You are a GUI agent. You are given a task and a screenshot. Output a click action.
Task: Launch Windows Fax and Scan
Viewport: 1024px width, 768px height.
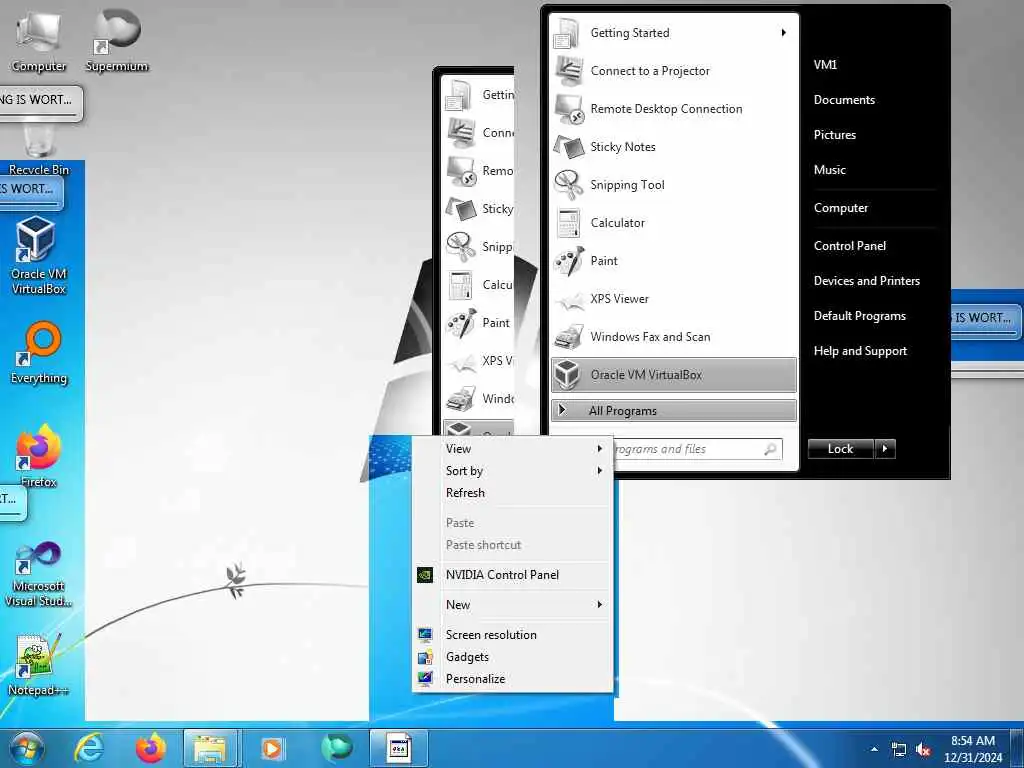coord(673,336)
